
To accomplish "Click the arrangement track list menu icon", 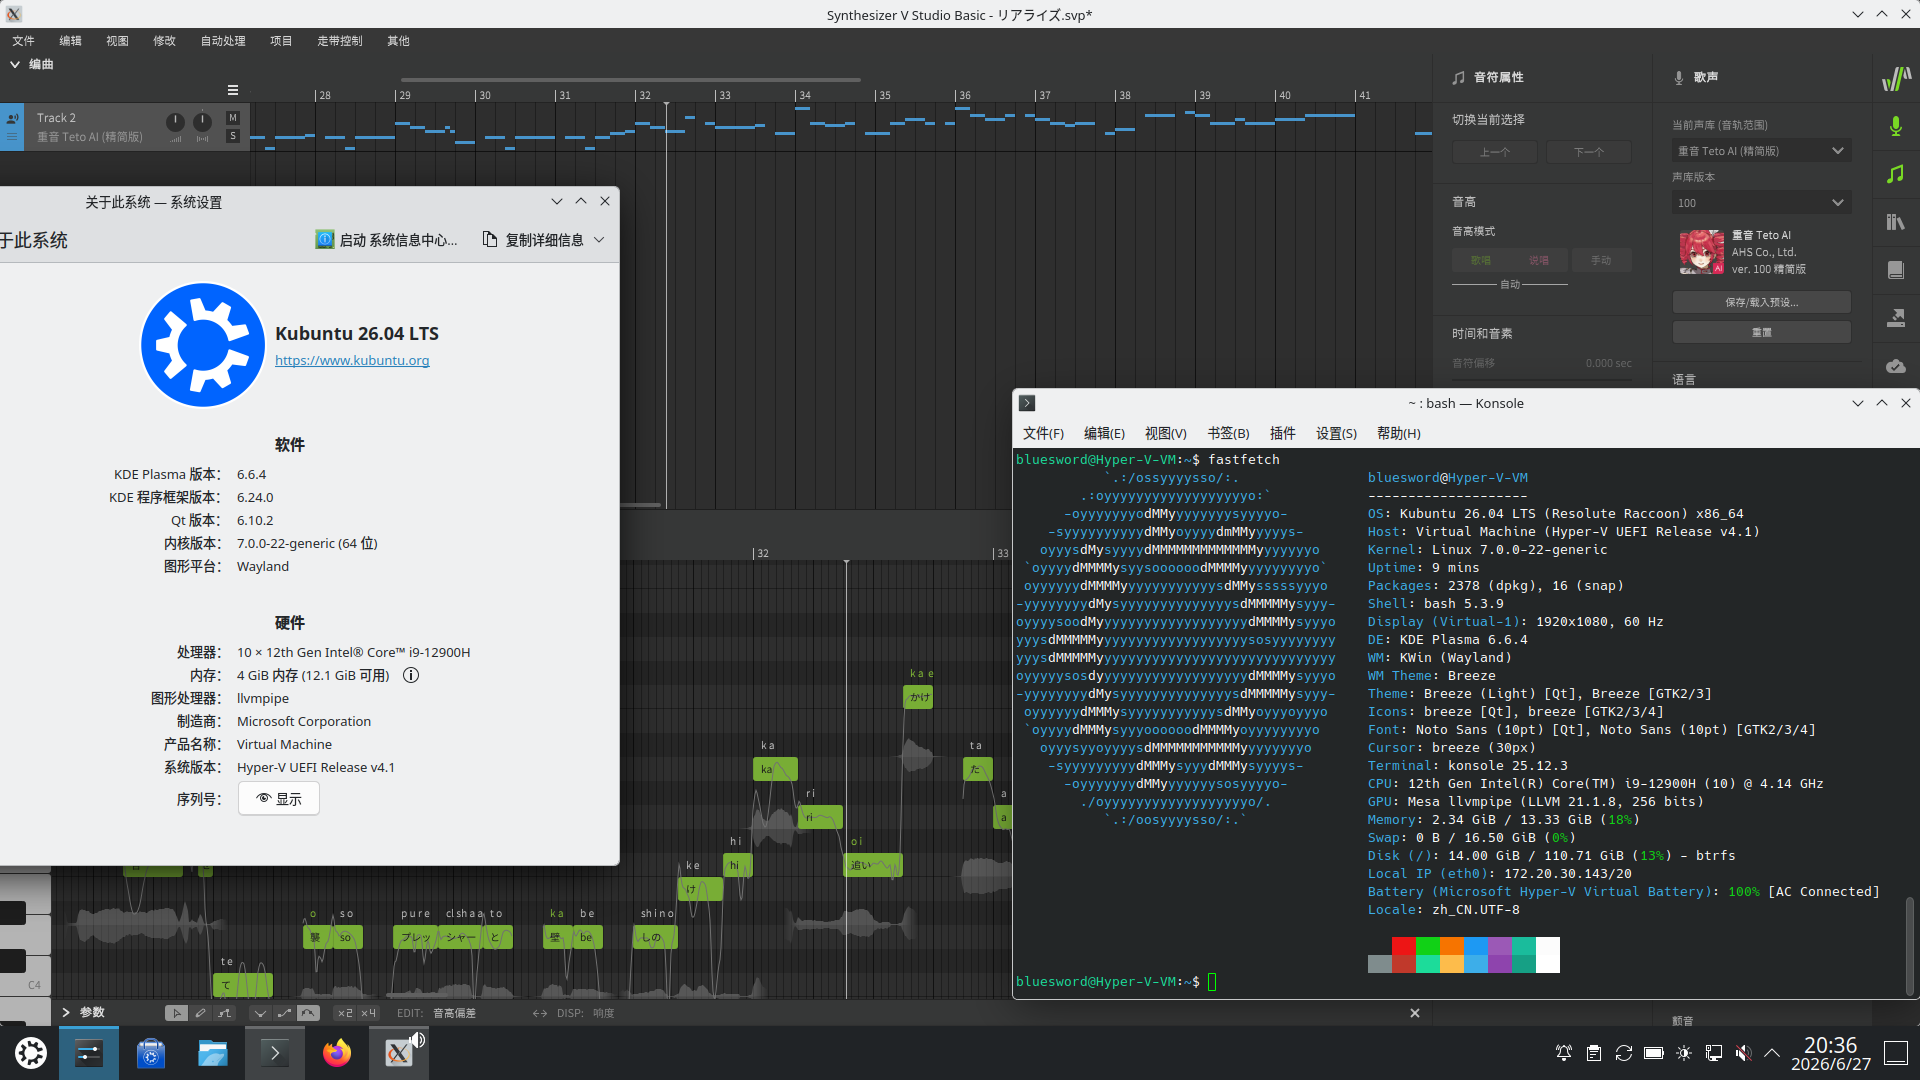I will pos(233,90).
